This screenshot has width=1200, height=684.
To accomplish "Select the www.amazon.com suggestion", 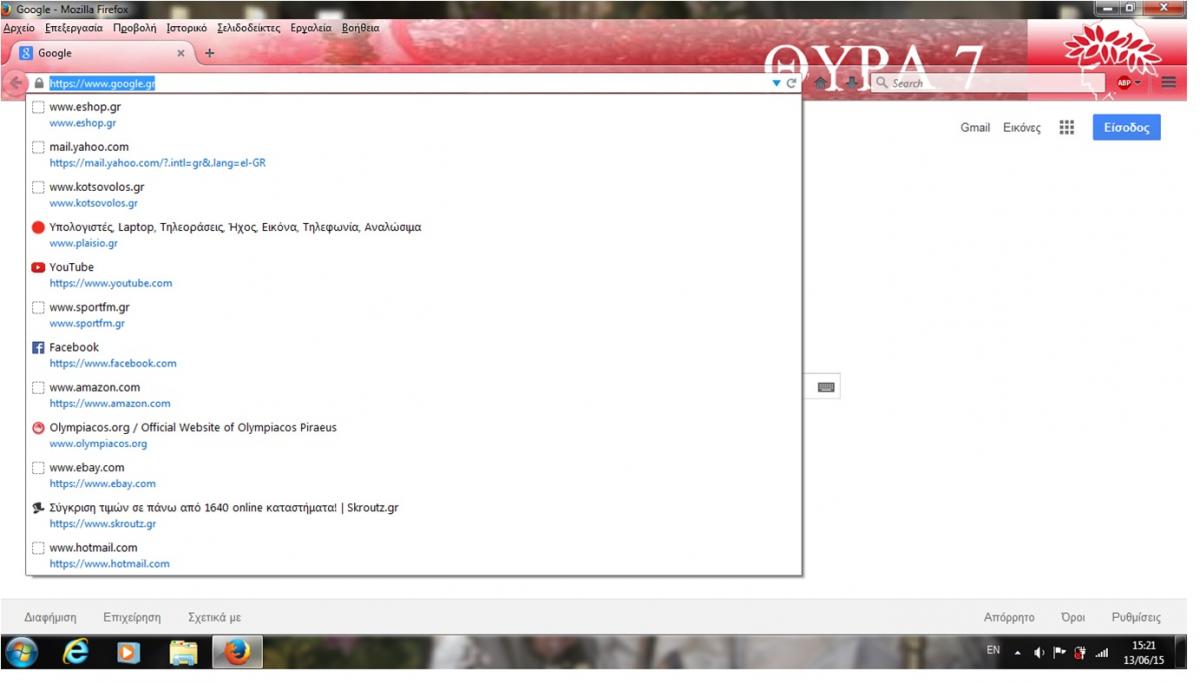I will point(414,395).
